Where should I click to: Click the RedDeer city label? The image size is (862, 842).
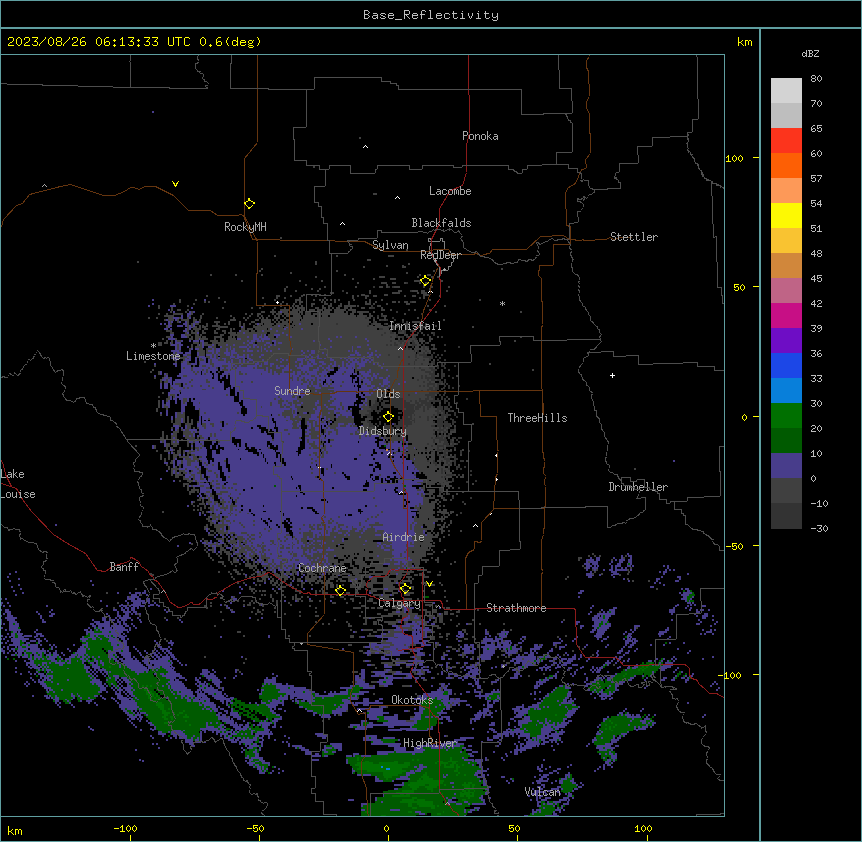[x=440, y=255]
